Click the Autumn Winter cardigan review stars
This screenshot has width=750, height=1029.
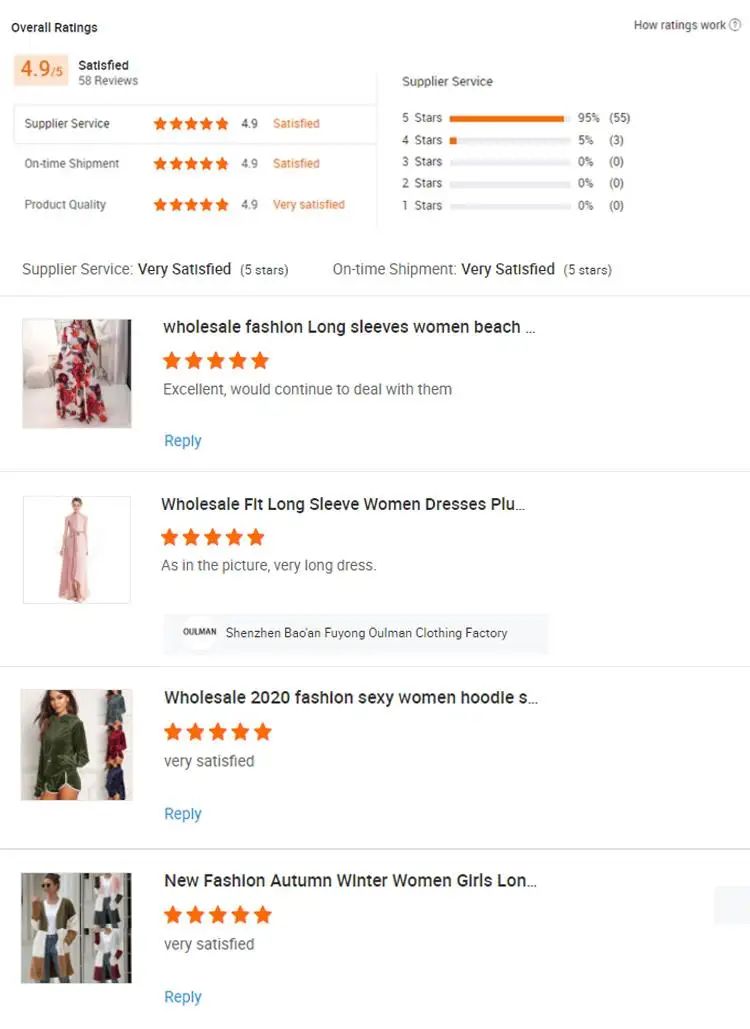click(x=217, y=915)
